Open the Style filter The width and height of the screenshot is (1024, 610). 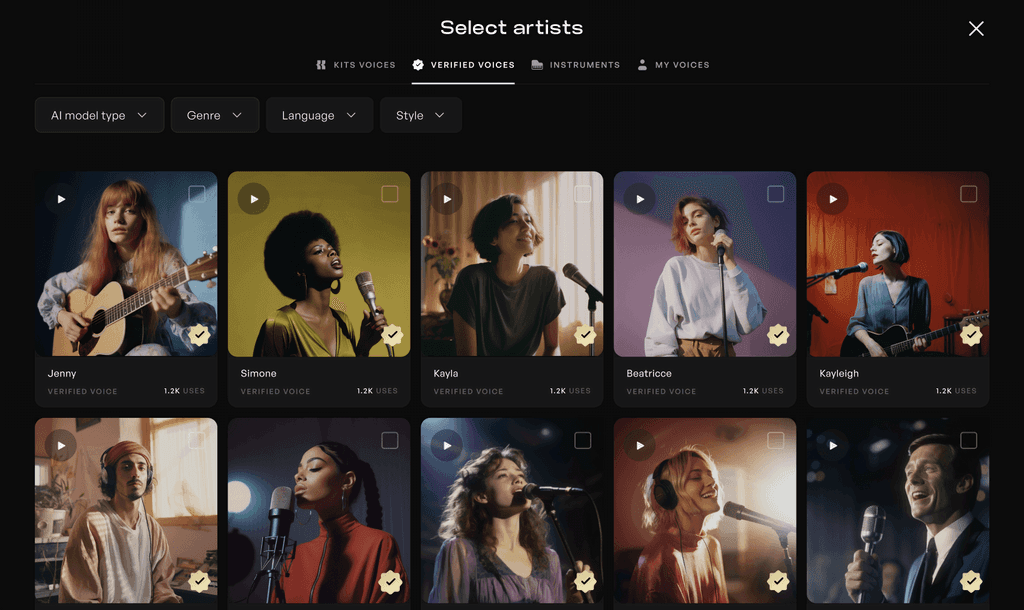click(420, 115)
